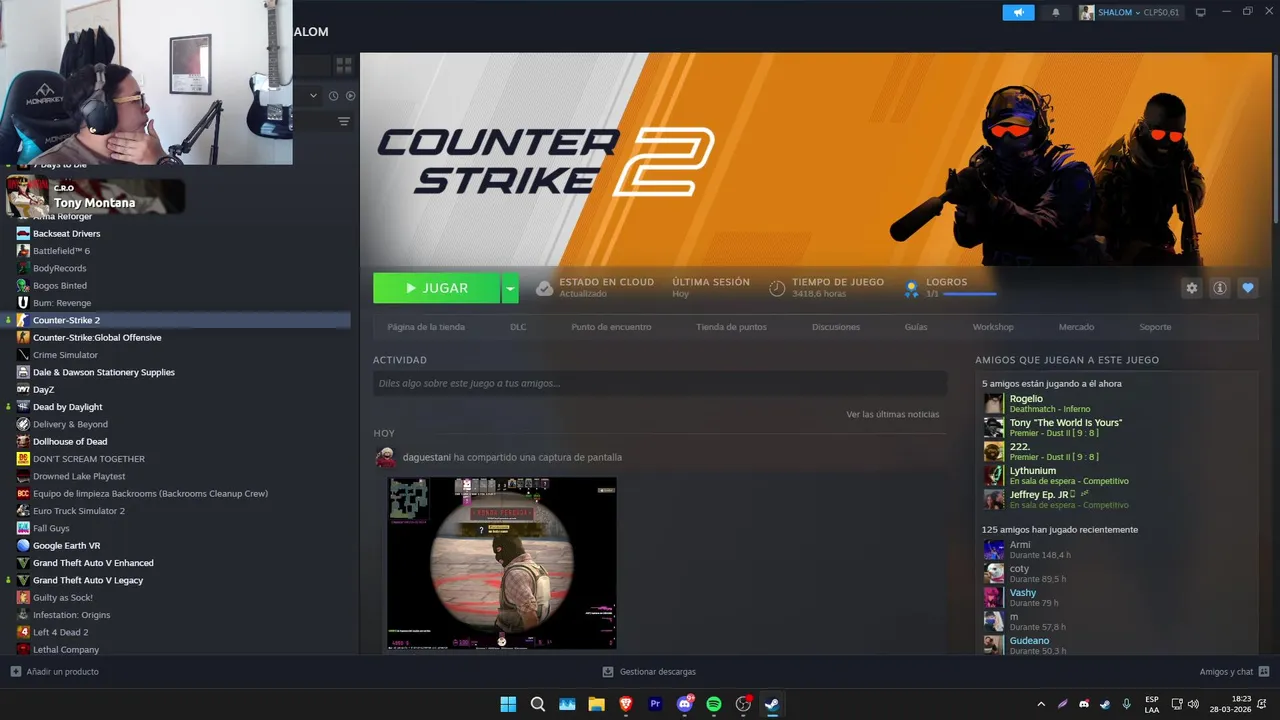Open the notifications bell icon
Screen dimensions: 1280x720
click(1056, 12)
